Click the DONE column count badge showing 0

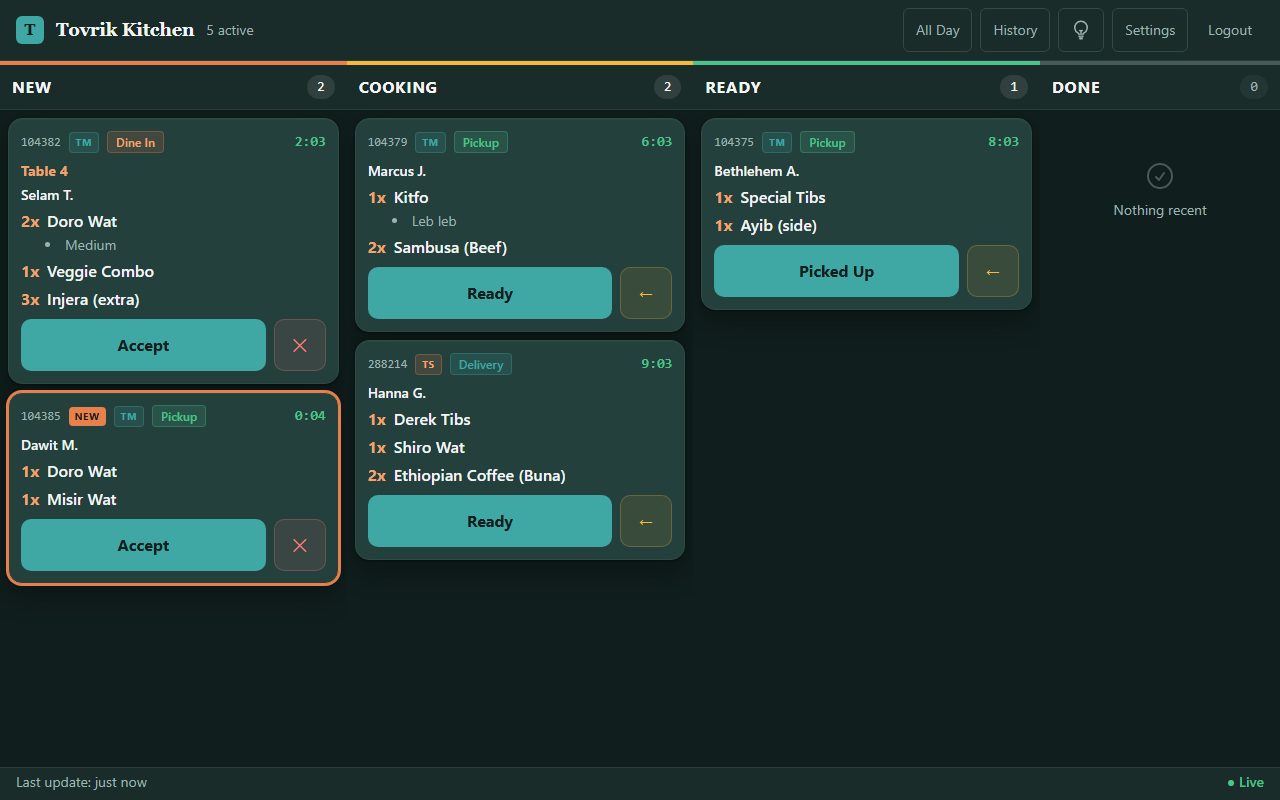(x=1254, y=87)
